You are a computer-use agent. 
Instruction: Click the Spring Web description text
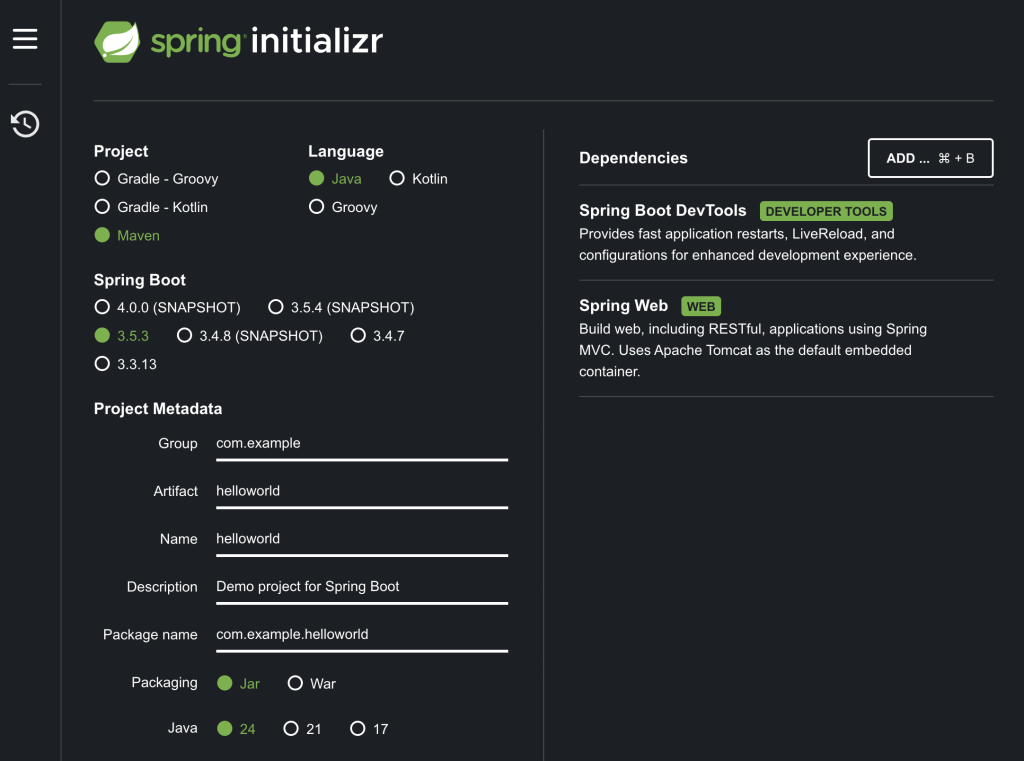click(x=753, y=350)
